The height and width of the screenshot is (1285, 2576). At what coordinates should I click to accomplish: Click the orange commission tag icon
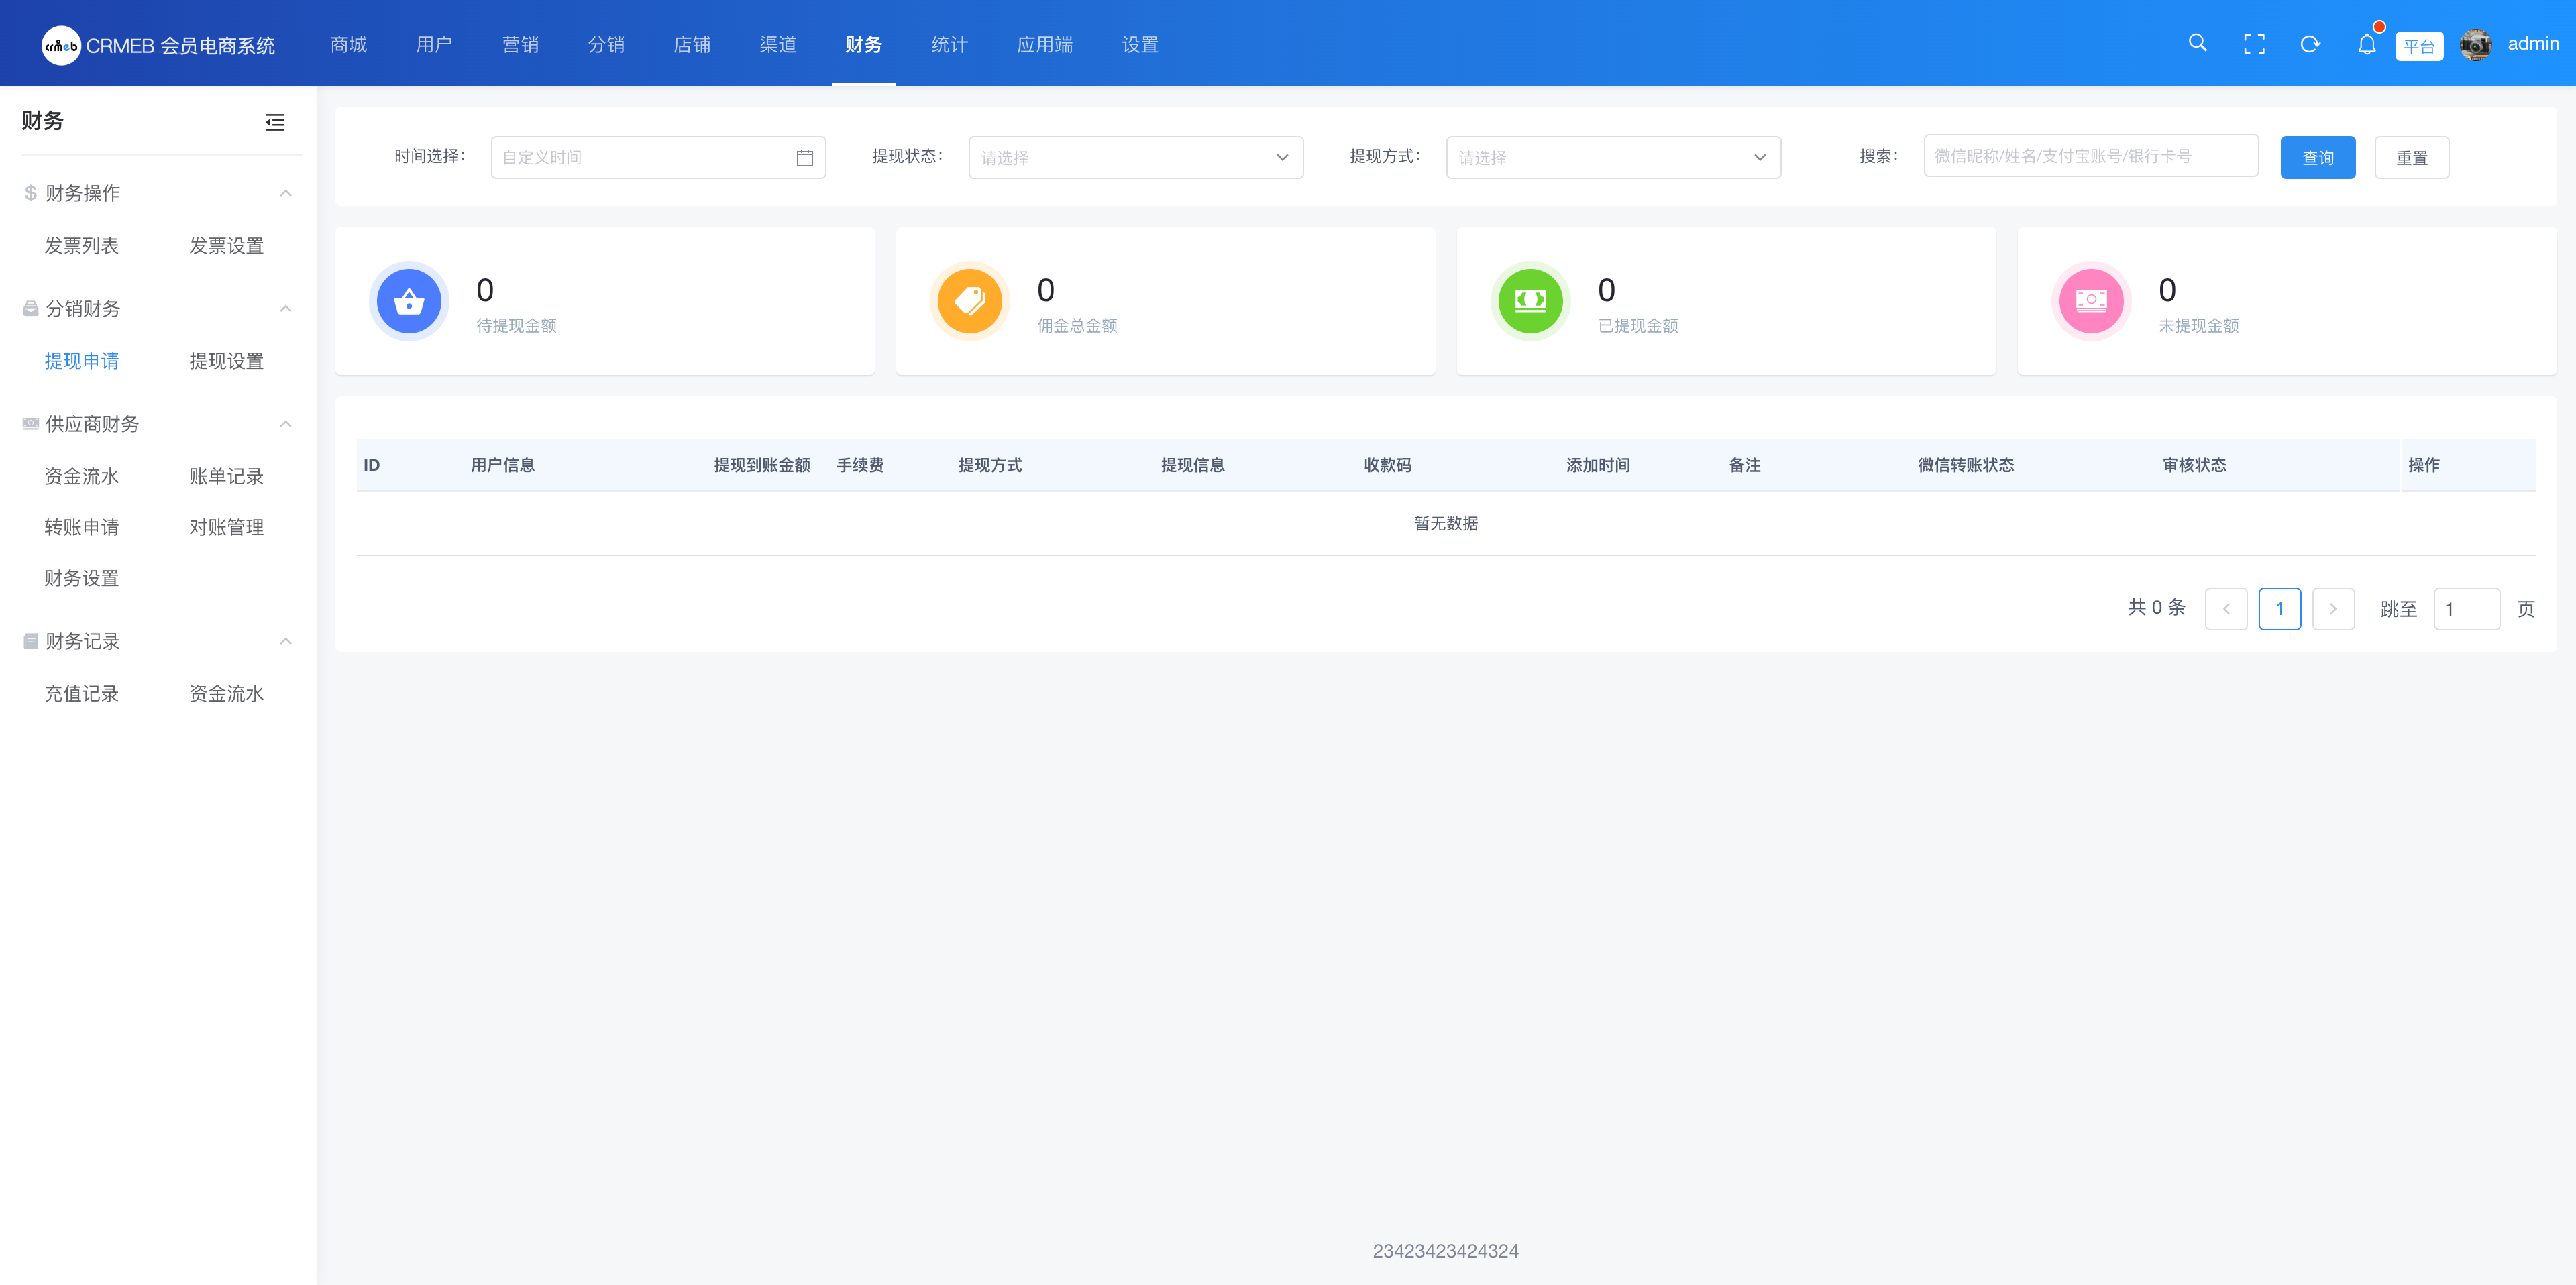tap(969, 301)
